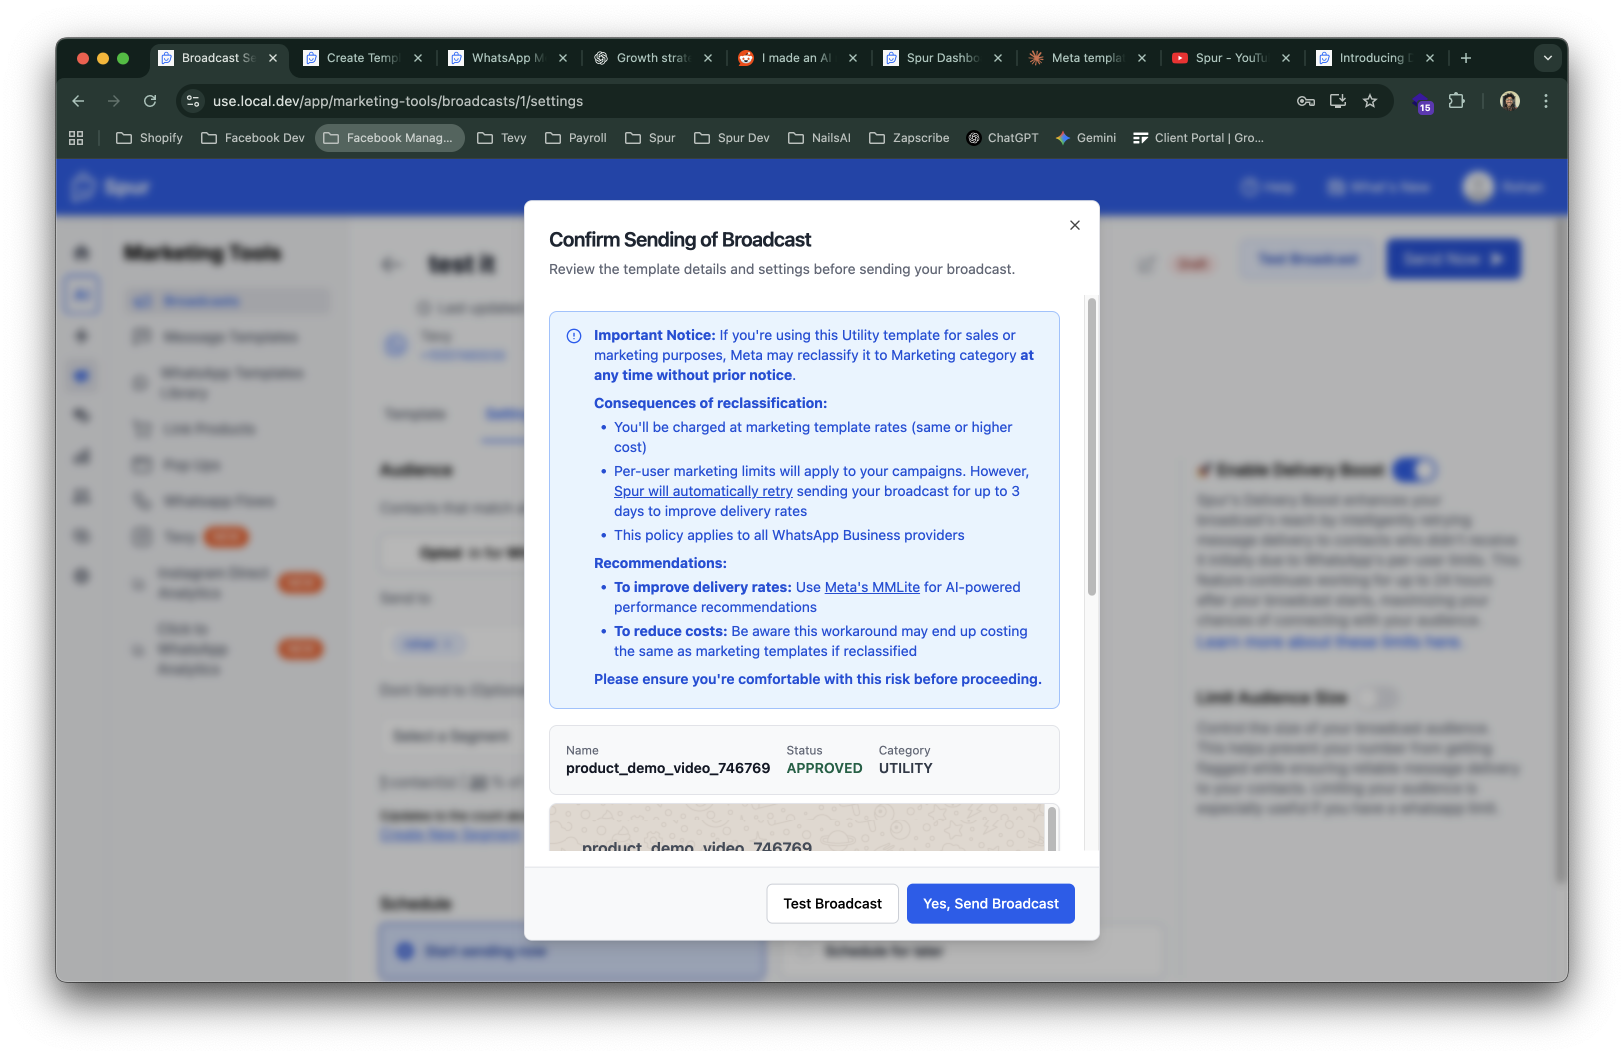Open the Facebook Dev bookmark folder
Image resolution: width=1624 pixels, height=1056 pixels.
click(x=253, y=138)
